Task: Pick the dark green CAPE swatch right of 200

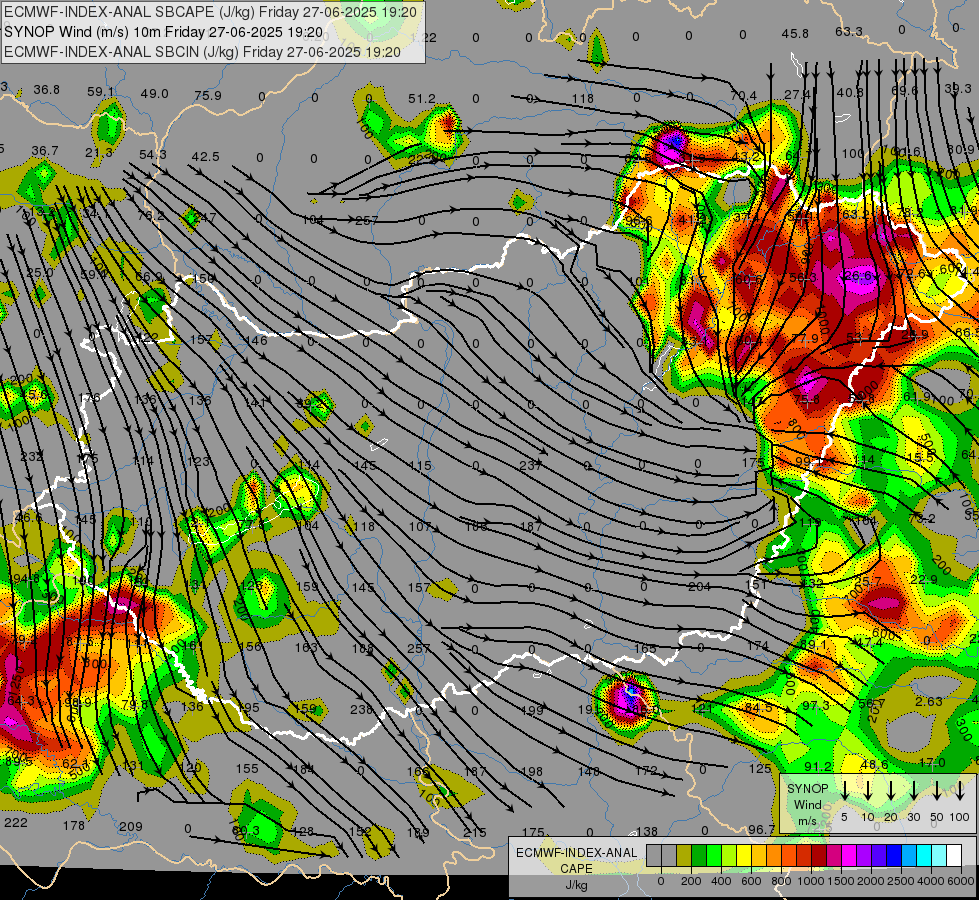Action: coord(699,855)
